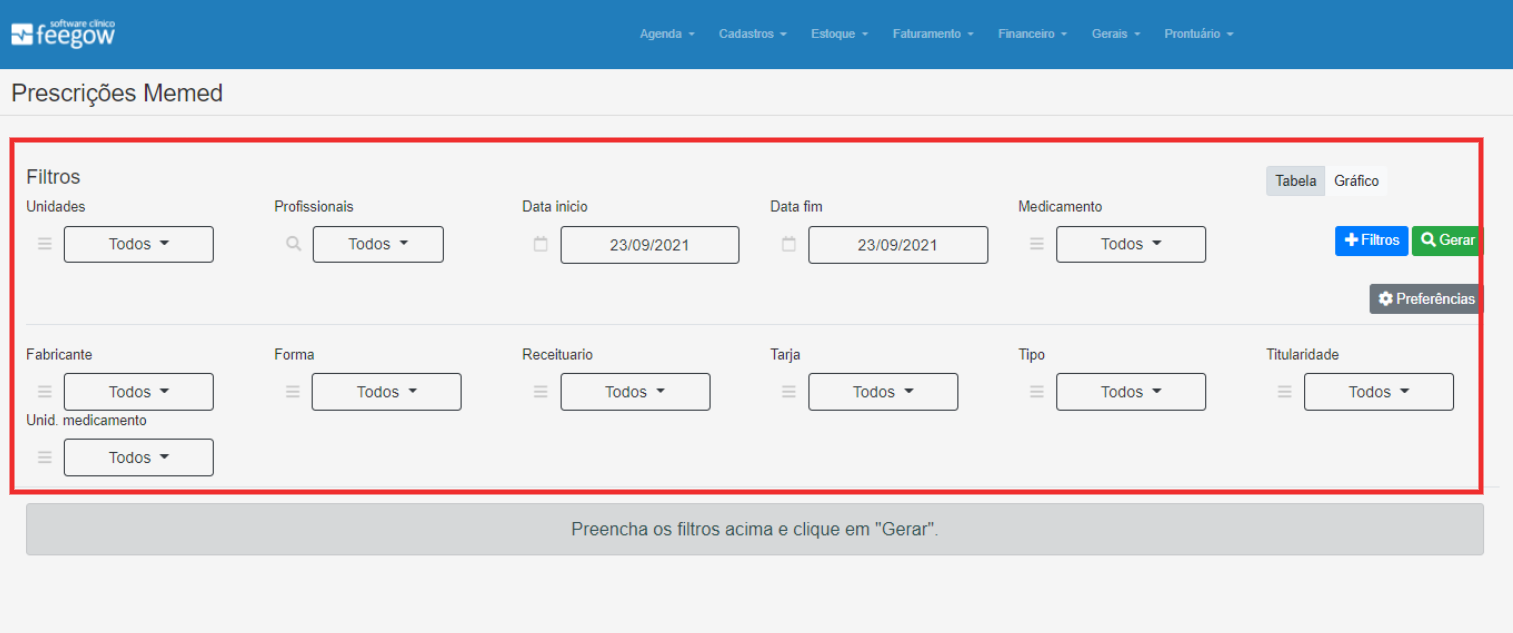Open the Prontuário menu
This screenshot has height=633, width=1513.
tap(1198, 34)
